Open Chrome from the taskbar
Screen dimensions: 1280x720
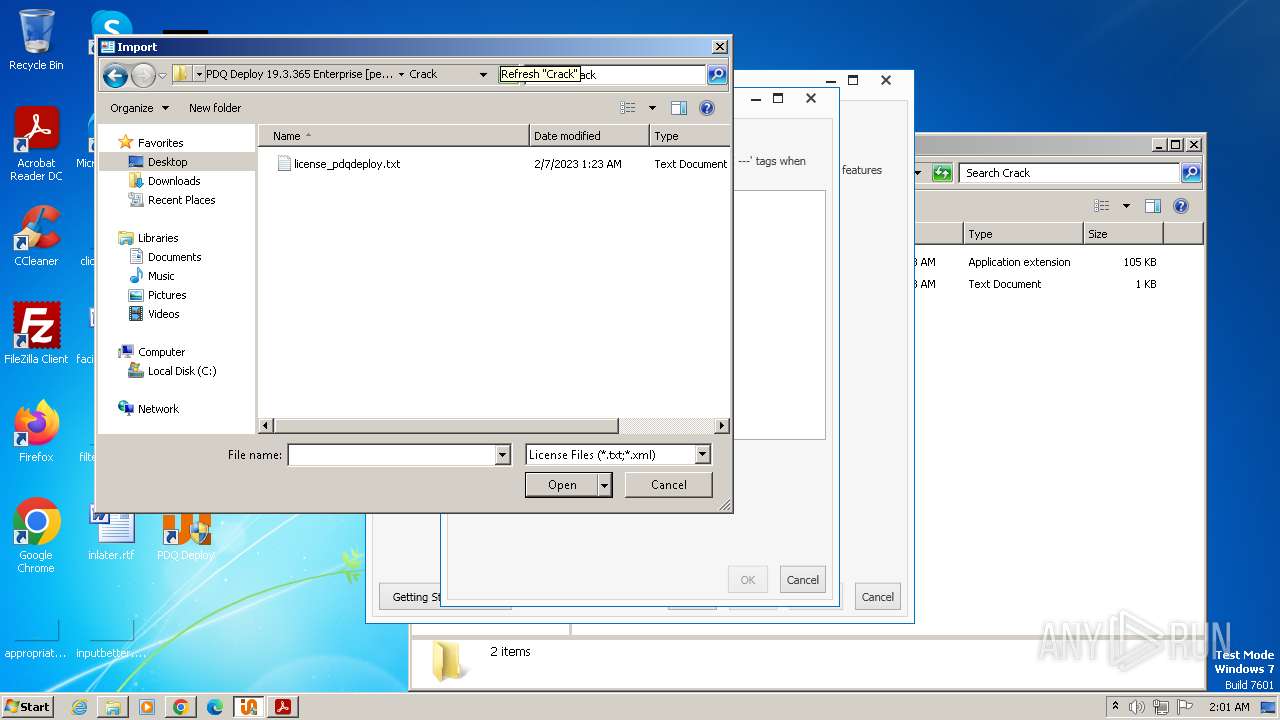tap(181, 707)
